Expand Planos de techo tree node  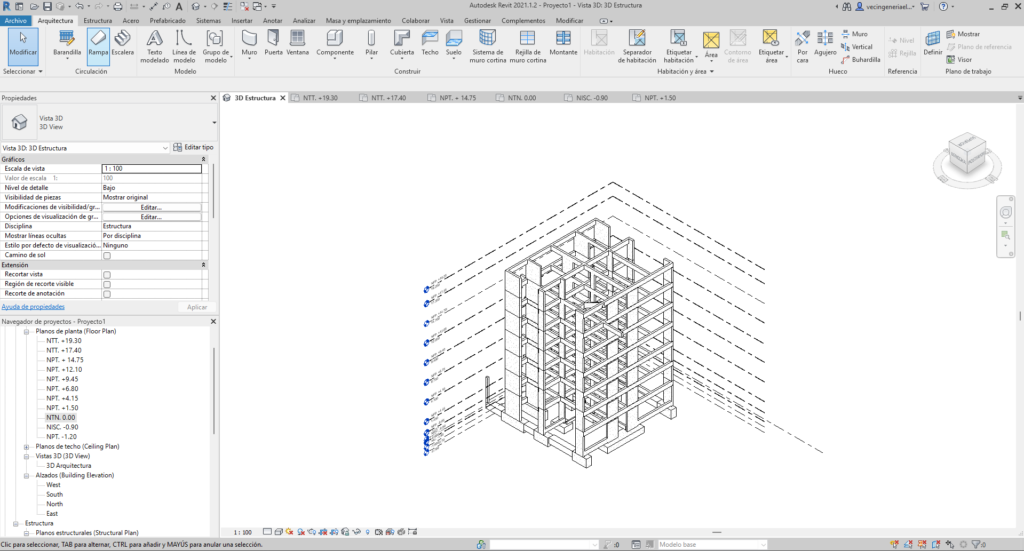(x=27, y=447)
